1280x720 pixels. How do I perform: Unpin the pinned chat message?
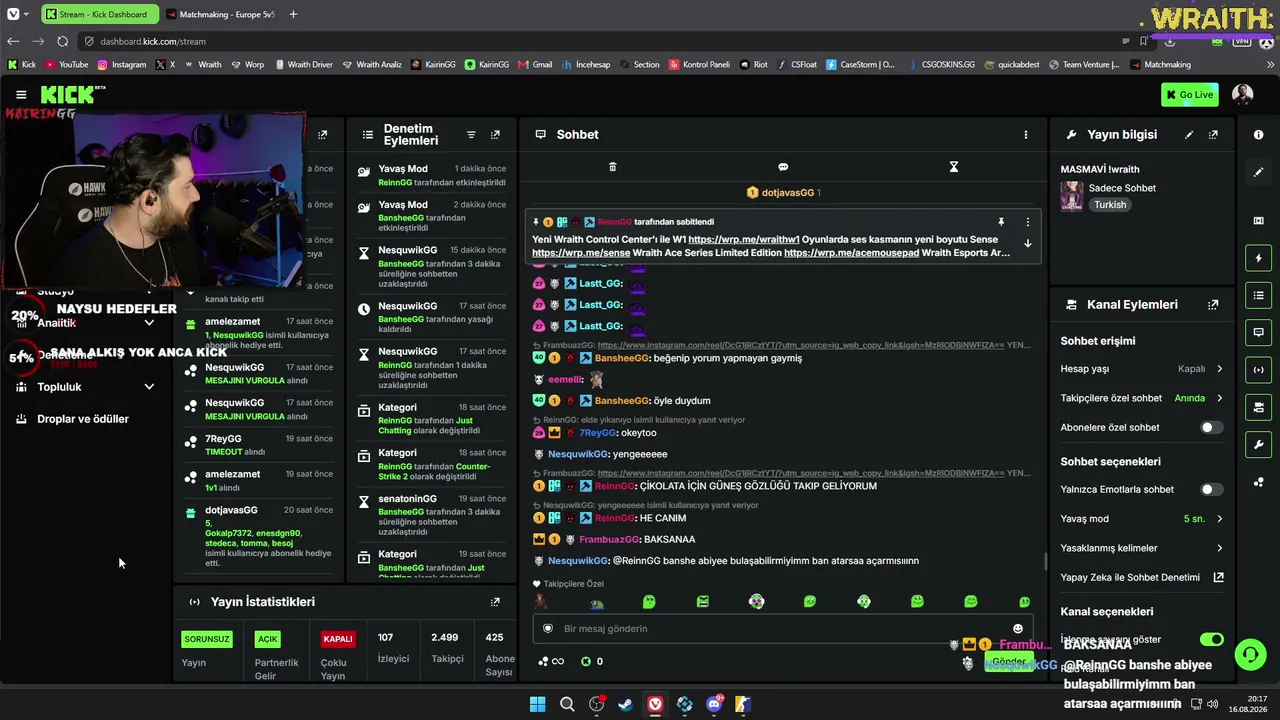[x=1001, y=222]
